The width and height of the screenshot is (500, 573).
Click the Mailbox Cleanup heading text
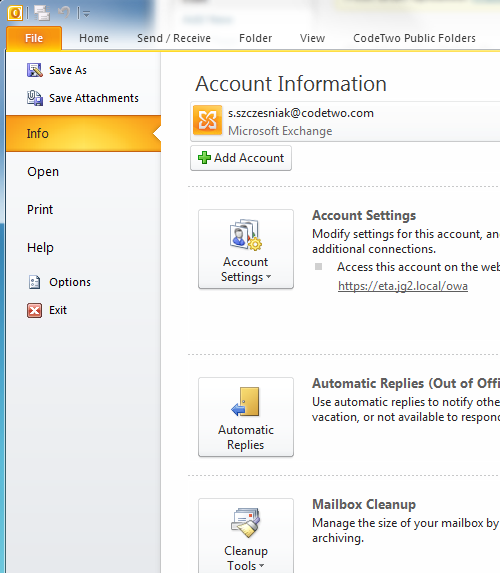364,504
